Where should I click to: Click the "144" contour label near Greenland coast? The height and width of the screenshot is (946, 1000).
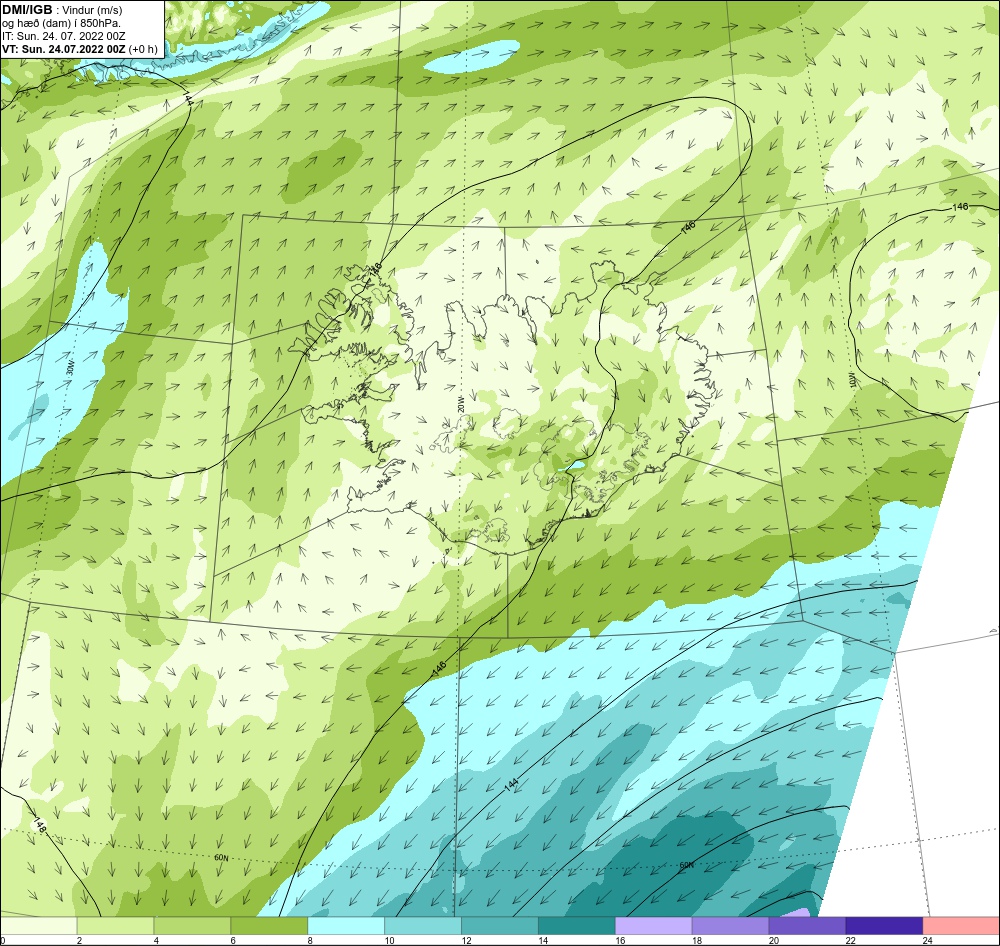pos(187,99)
